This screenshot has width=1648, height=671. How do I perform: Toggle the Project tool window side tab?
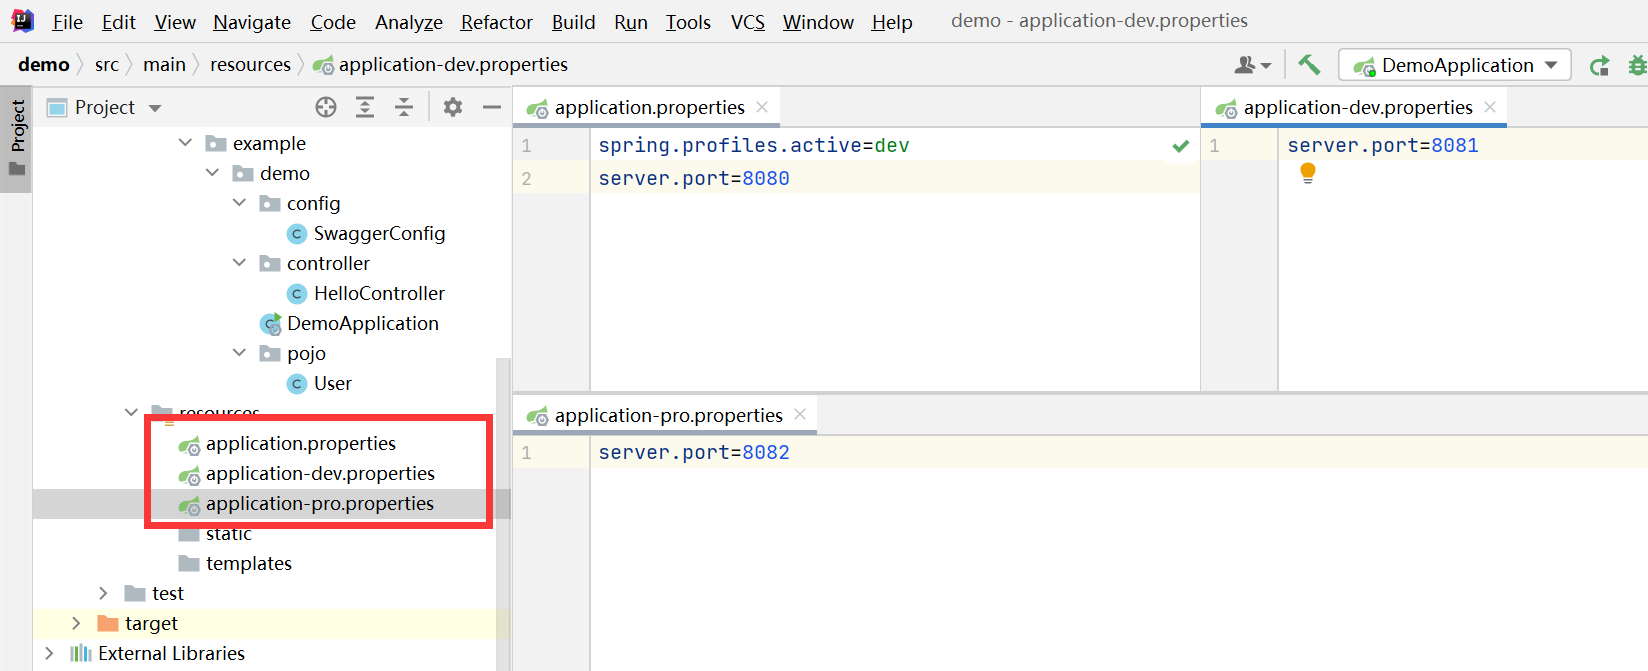tap(17, 137)
